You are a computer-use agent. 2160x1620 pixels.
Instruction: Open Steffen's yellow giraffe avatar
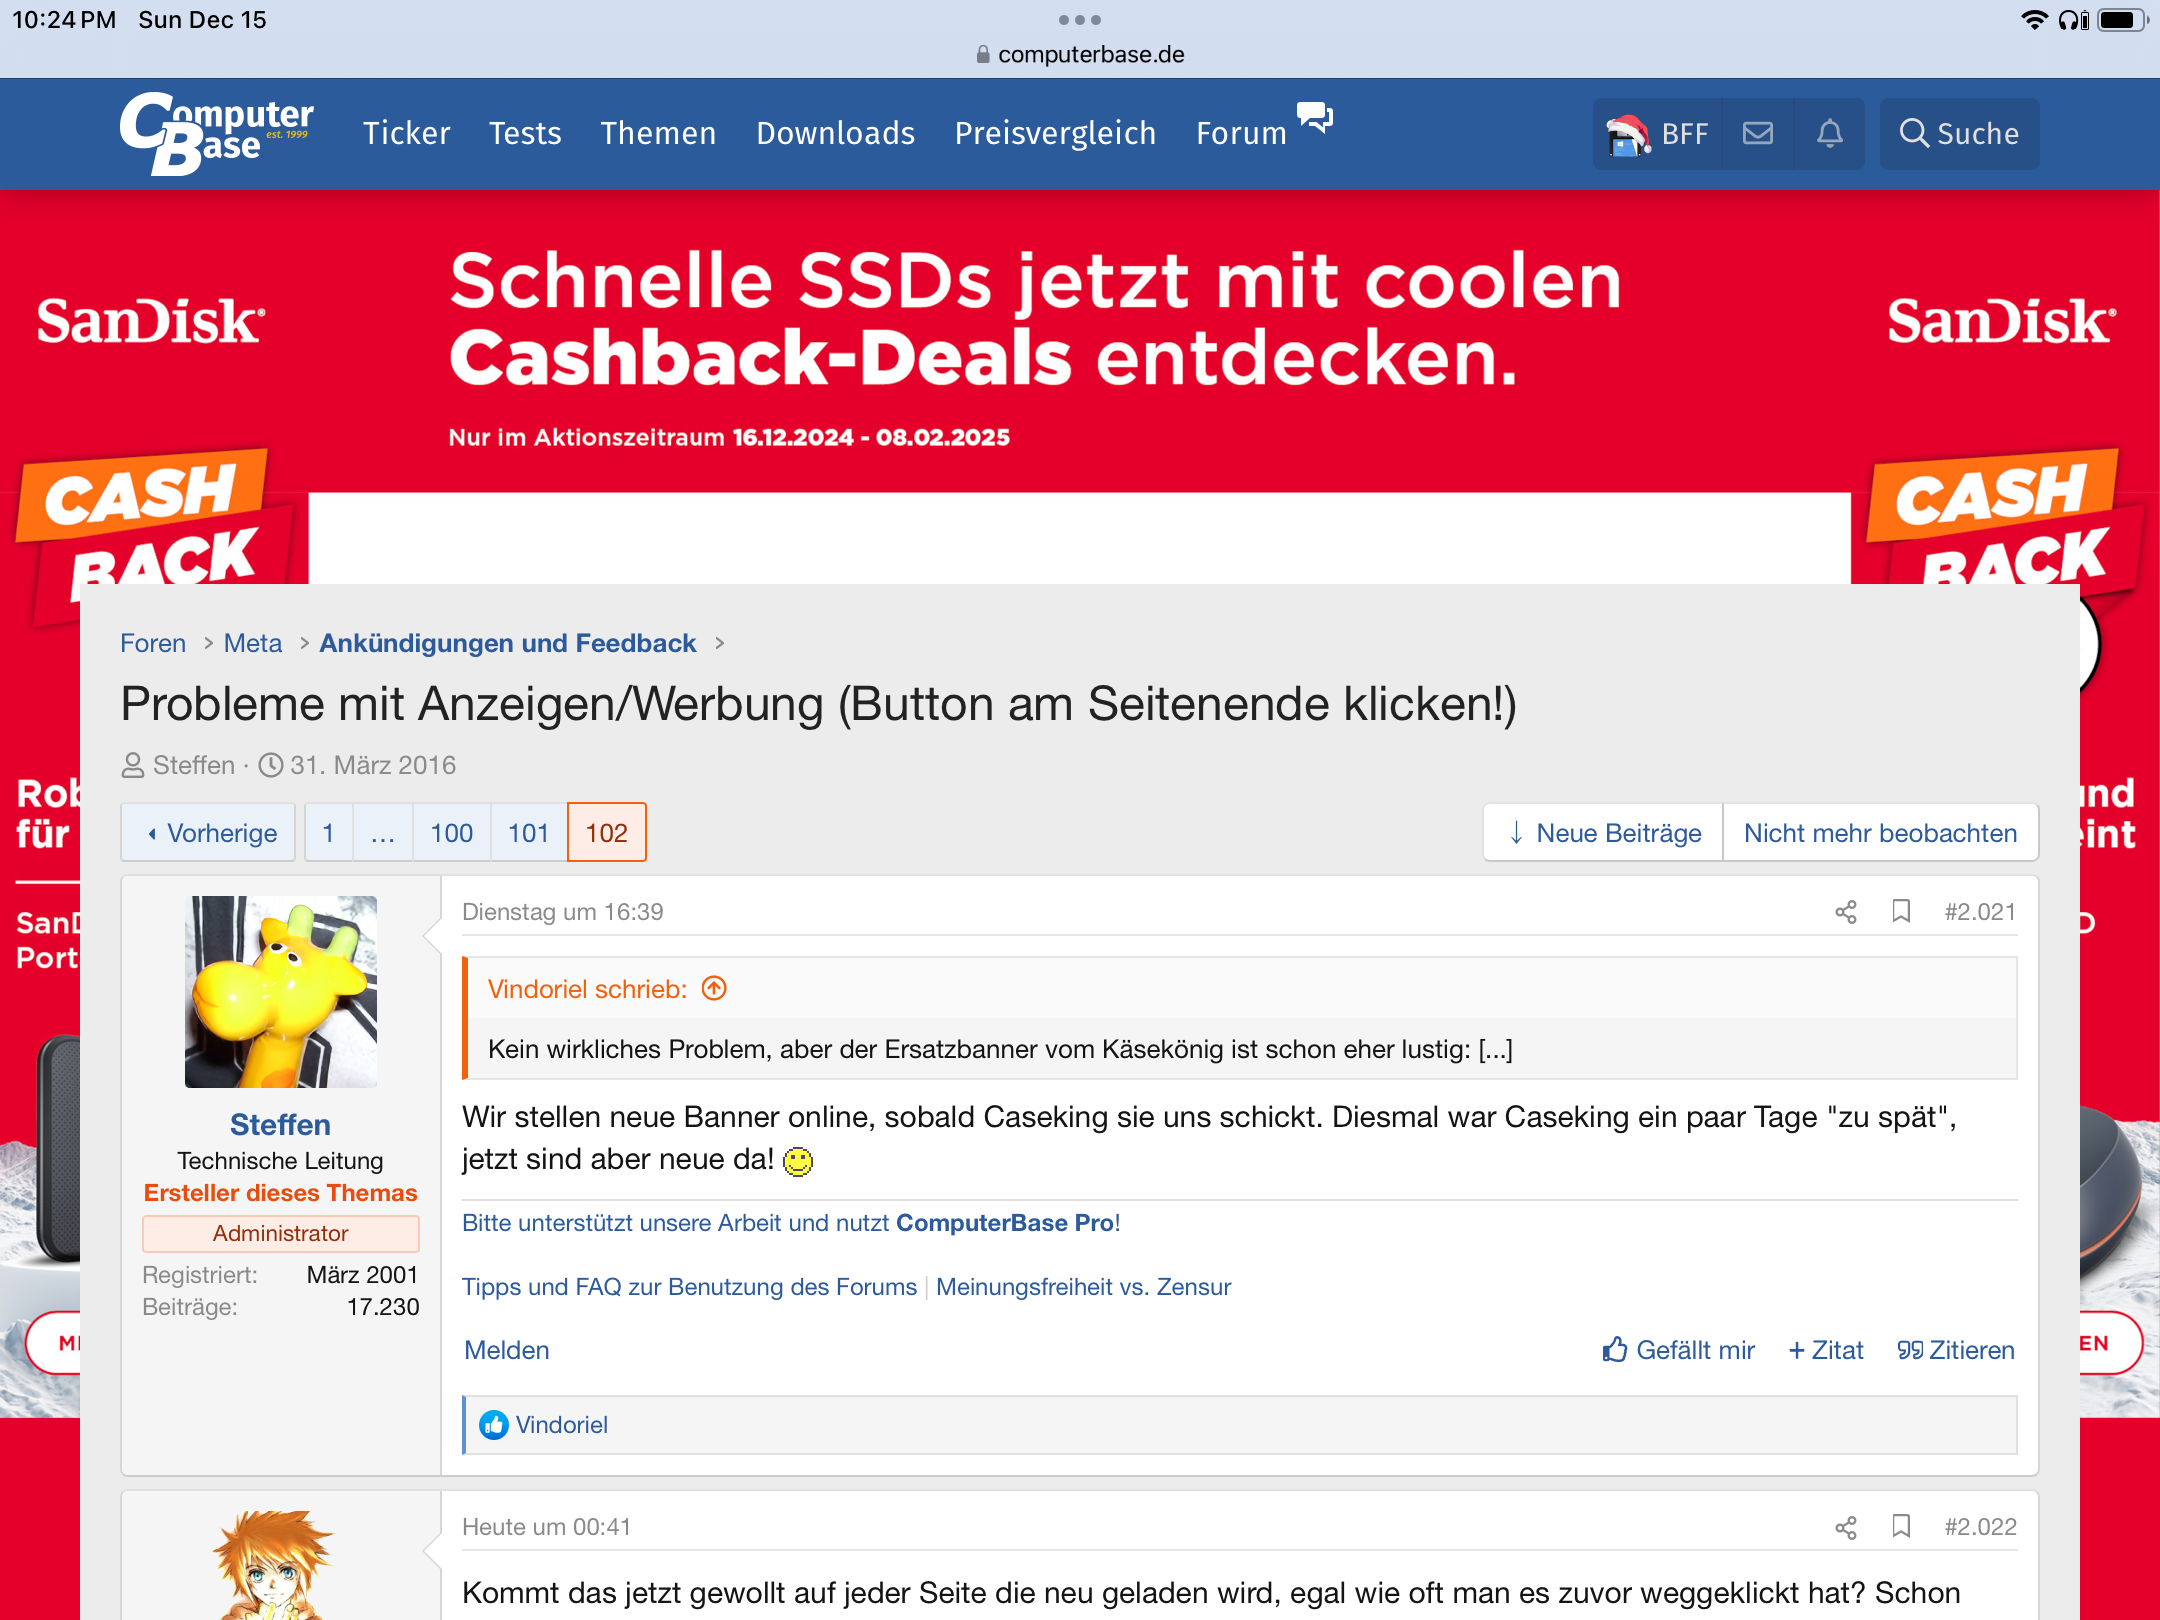(x=280, y=991)
